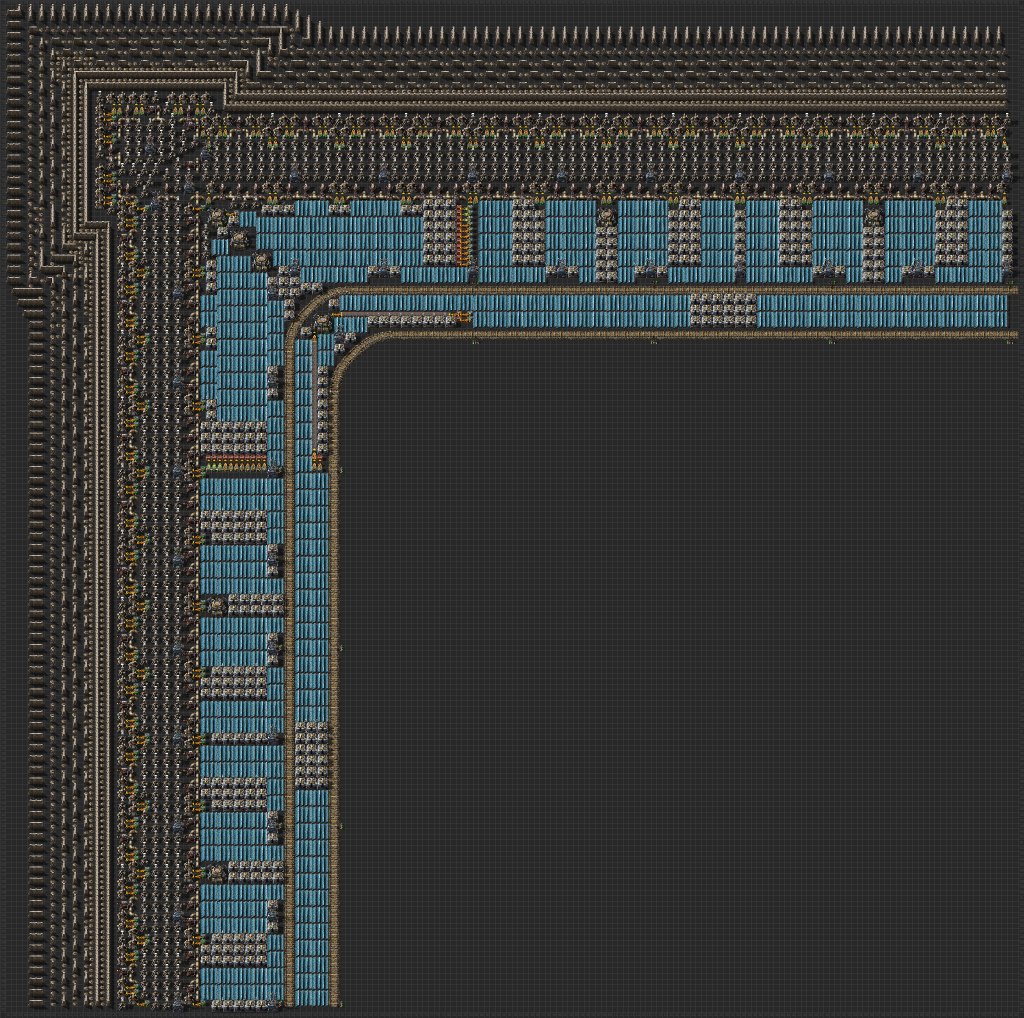Click the inserter pair below the vertical gray strip
This screenshot has height=1018, width=1024.
(317, 462)
